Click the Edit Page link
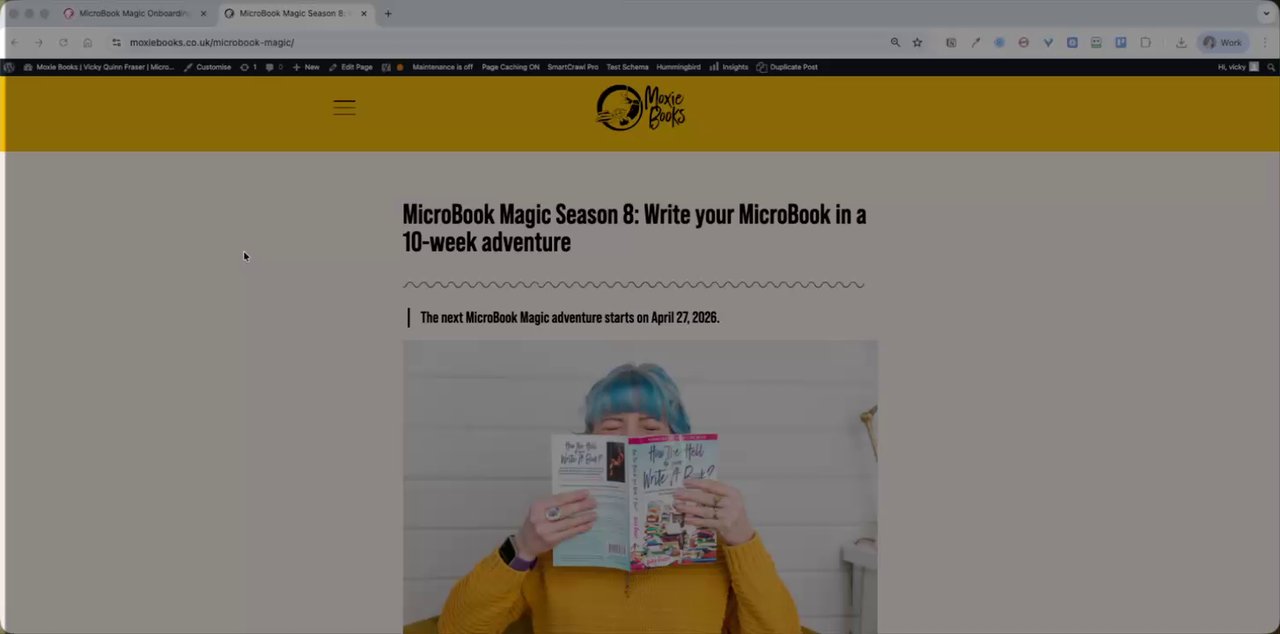Image resolution: width=1280 pixels, height=634 pixels. [350, 67]
